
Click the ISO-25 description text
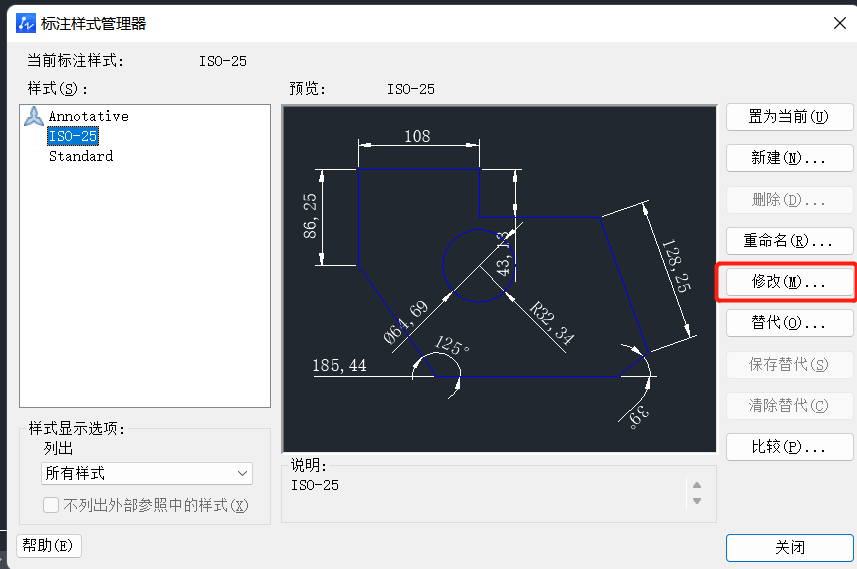(315, 485)
